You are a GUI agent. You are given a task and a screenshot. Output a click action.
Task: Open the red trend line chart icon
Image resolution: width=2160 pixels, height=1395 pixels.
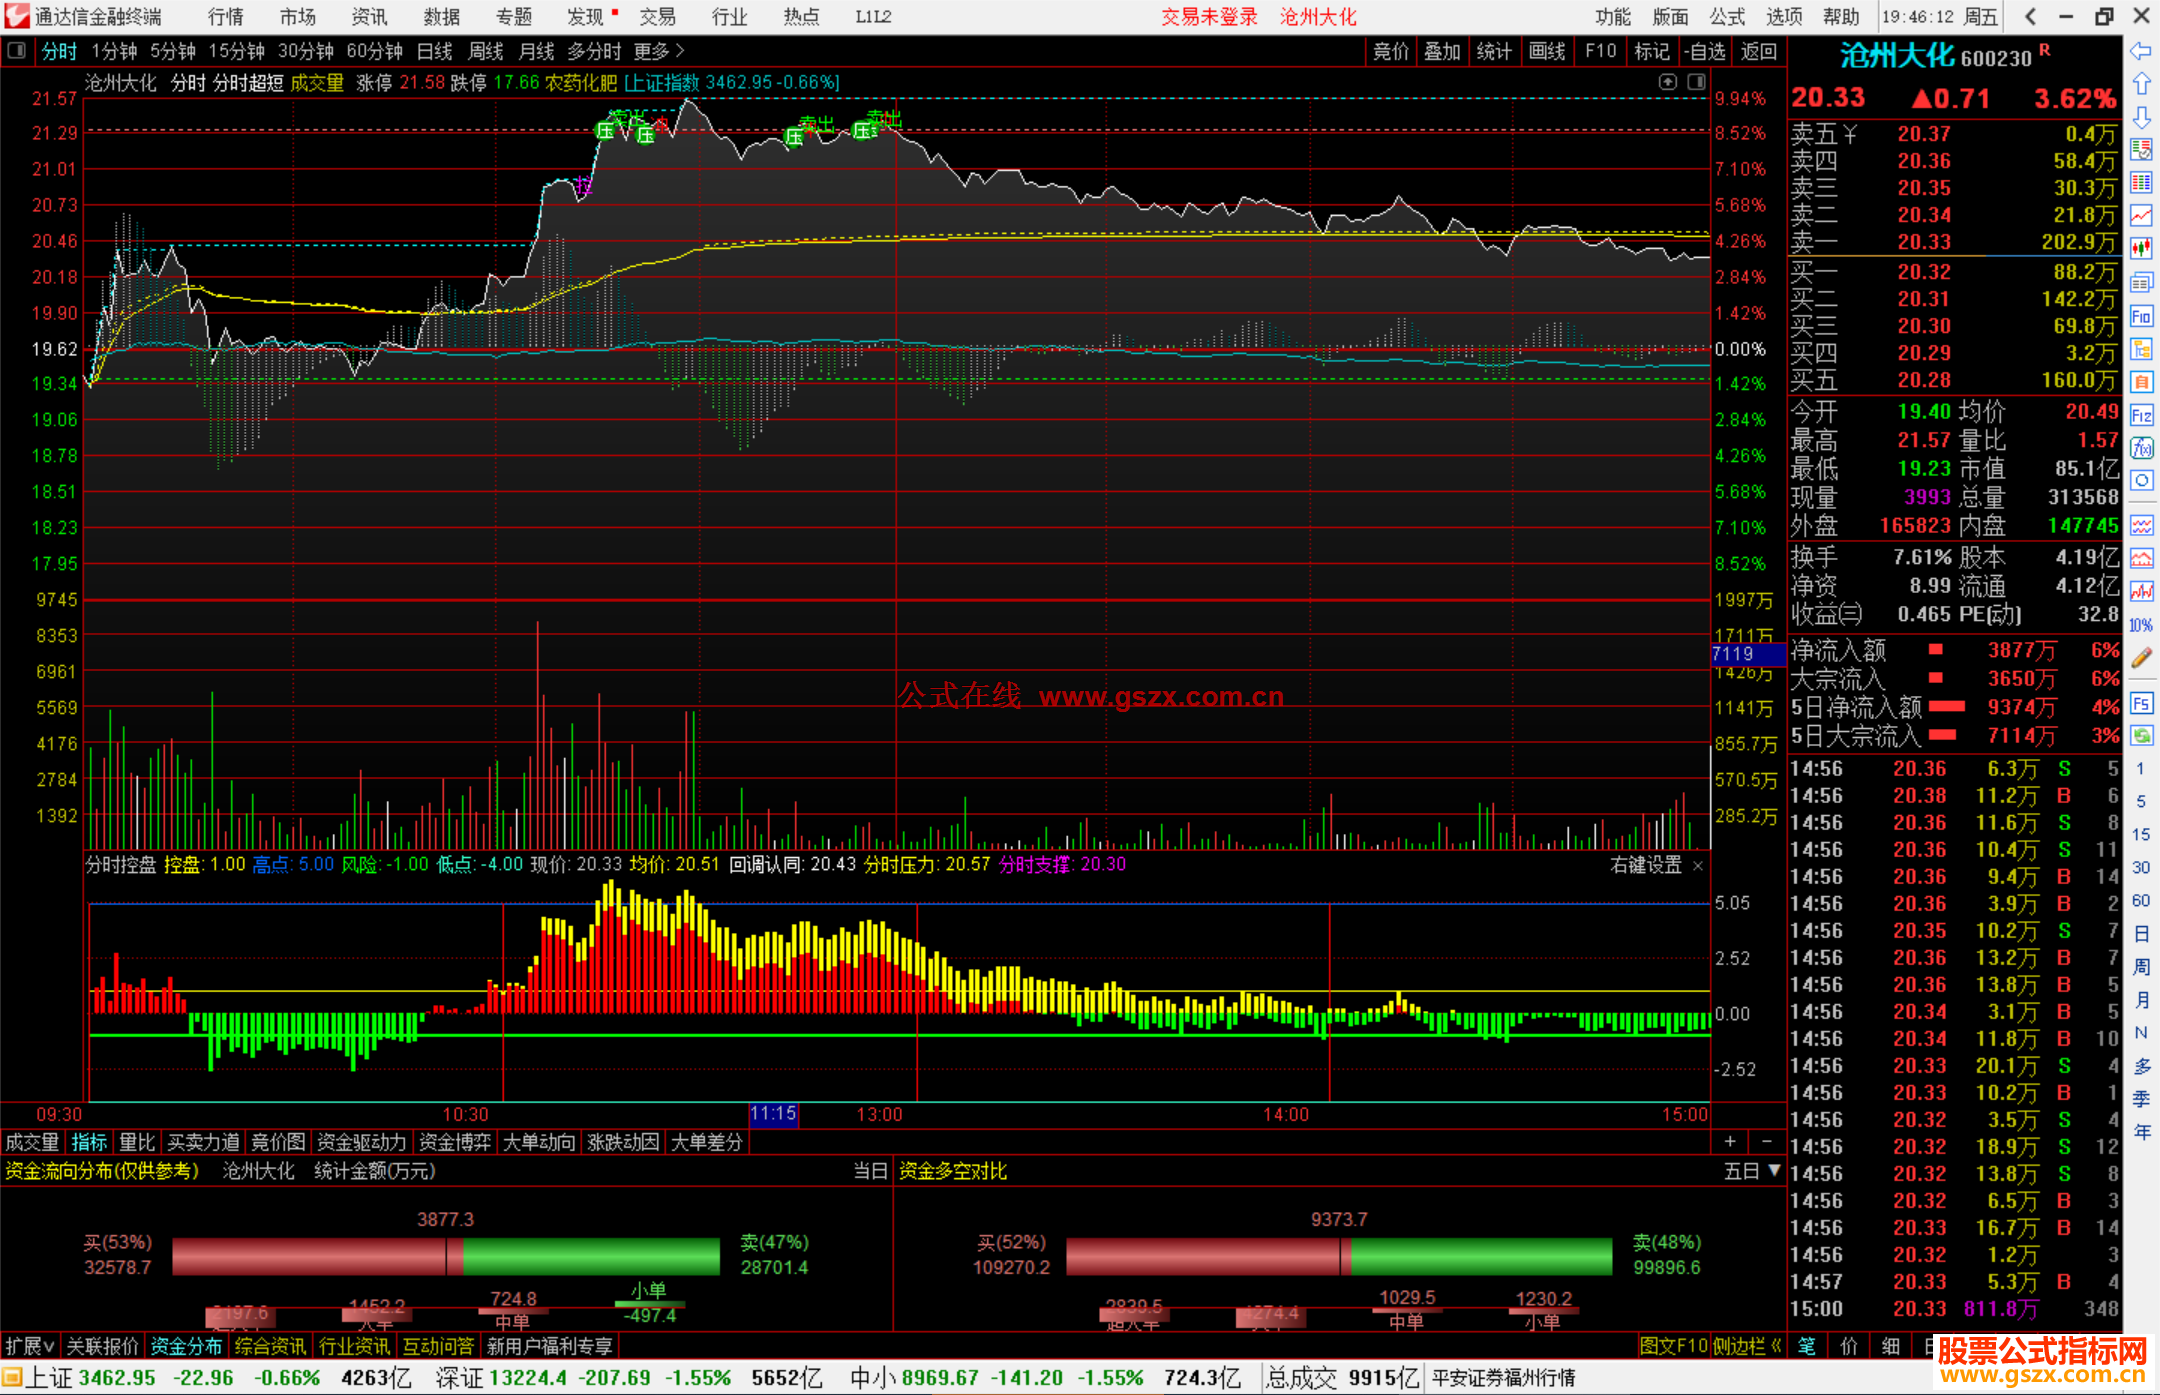tap(2141, 215)
